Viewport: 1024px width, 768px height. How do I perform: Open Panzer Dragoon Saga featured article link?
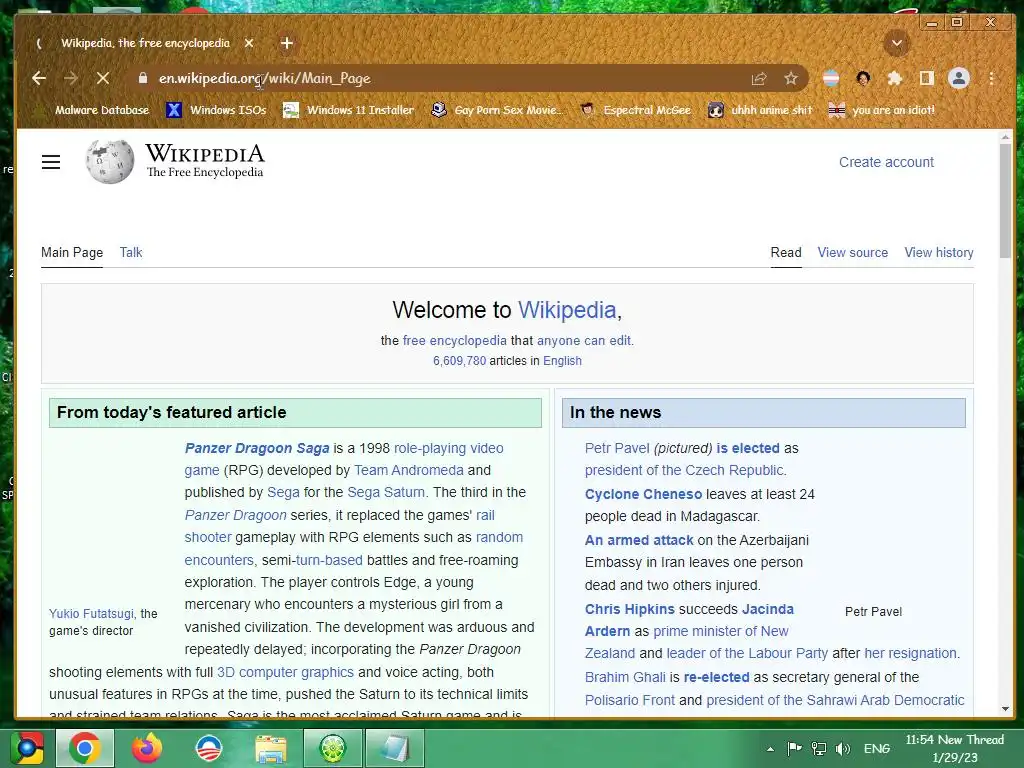tap(257, 448)
